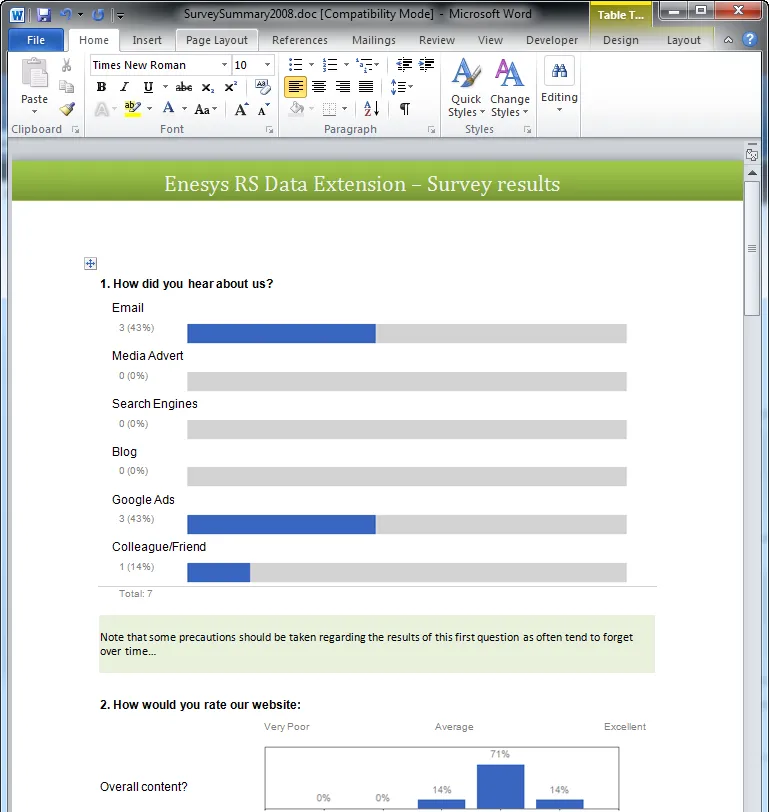Toggle Bold formatting
769x812 pixels.
tap(101, 87)
